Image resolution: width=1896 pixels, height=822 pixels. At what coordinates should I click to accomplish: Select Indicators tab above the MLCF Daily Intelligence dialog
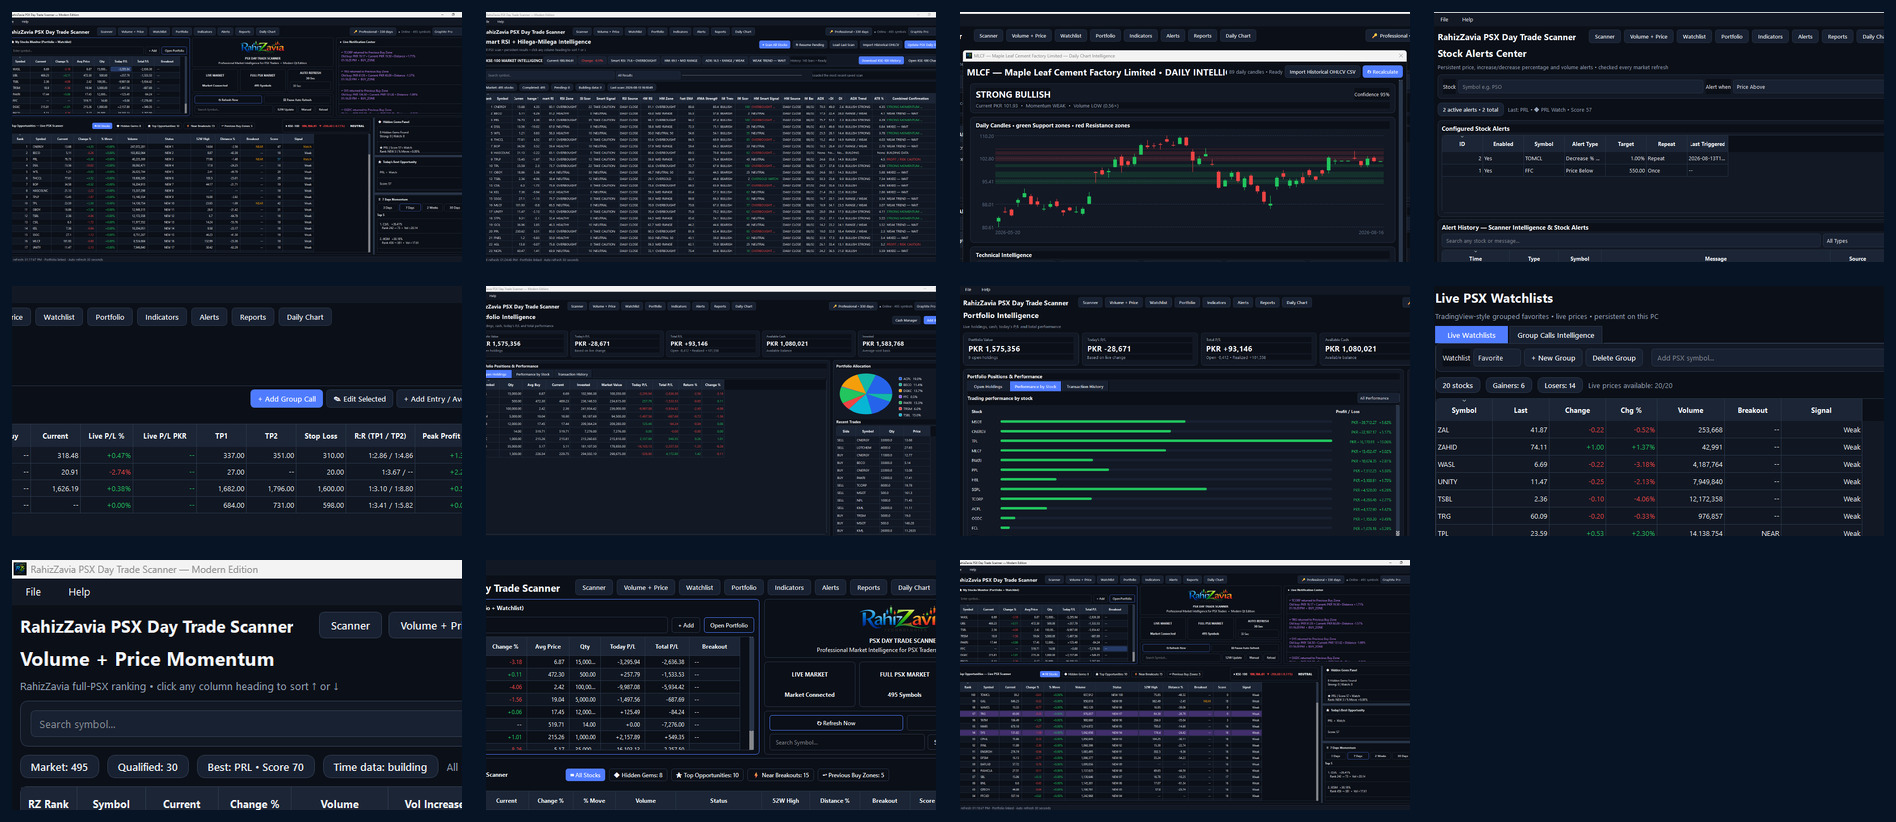[1140, 36]
